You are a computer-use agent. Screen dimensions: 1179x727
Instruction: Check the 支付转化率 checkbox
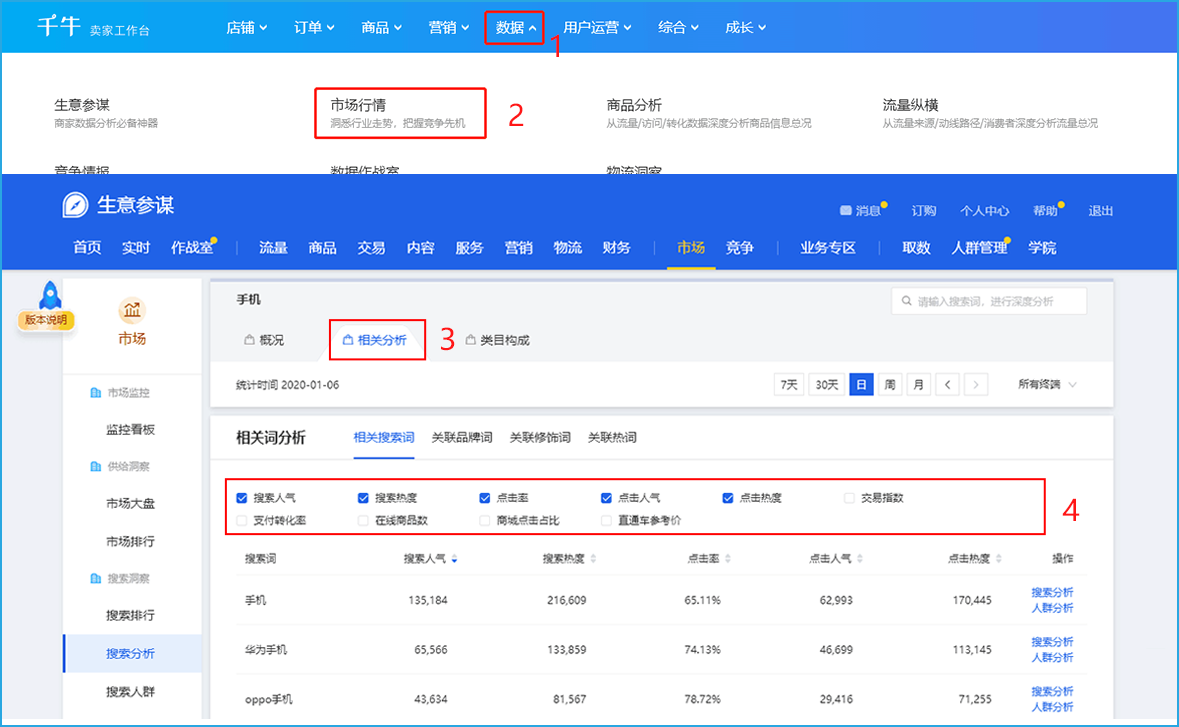(241, 520)
